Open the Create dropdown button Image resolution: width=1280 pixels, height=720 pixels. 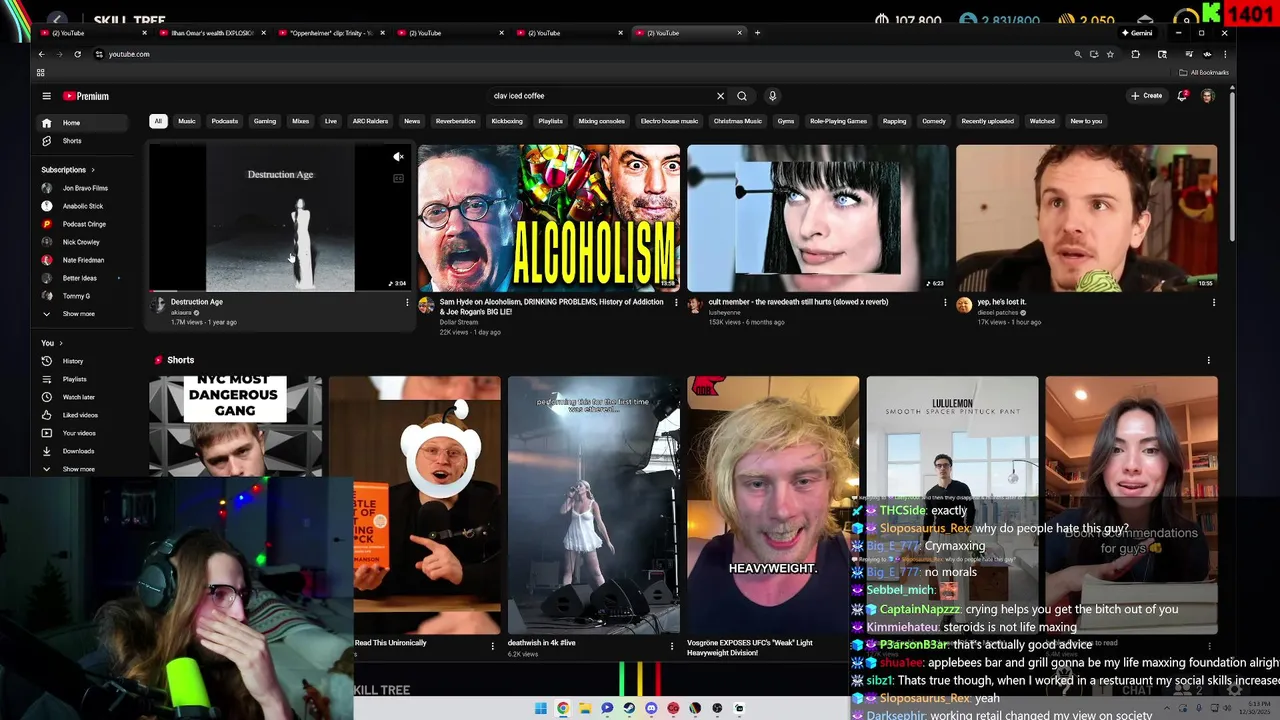[x=1146, y=96]
